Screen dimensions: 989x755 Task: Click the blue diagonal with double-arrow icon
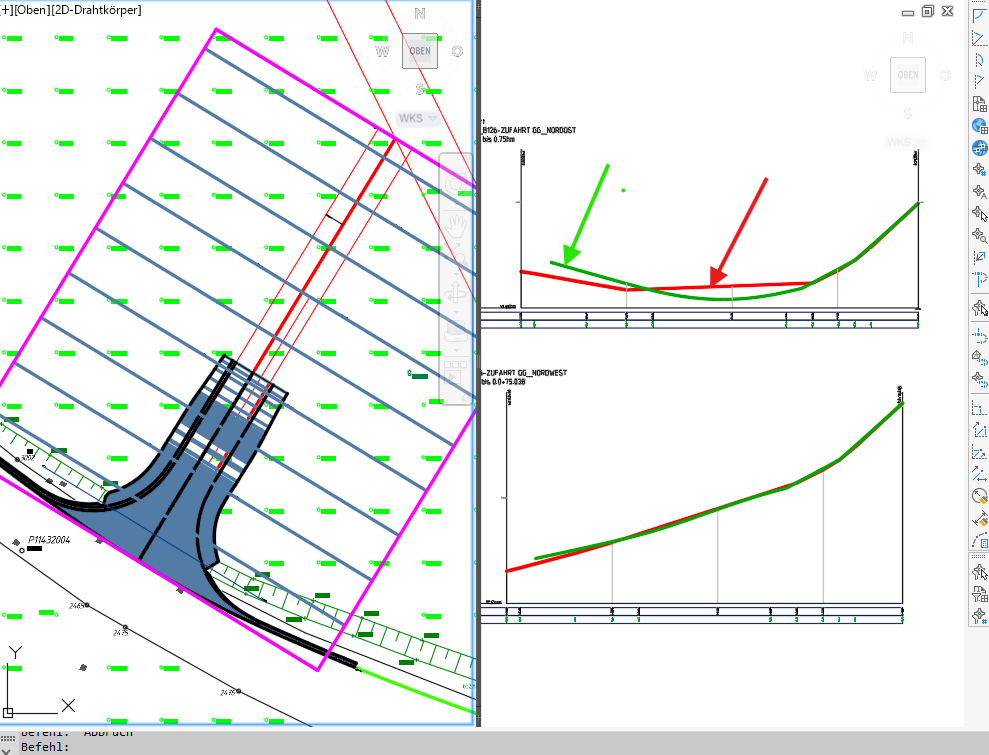click(x=980, y=474)
